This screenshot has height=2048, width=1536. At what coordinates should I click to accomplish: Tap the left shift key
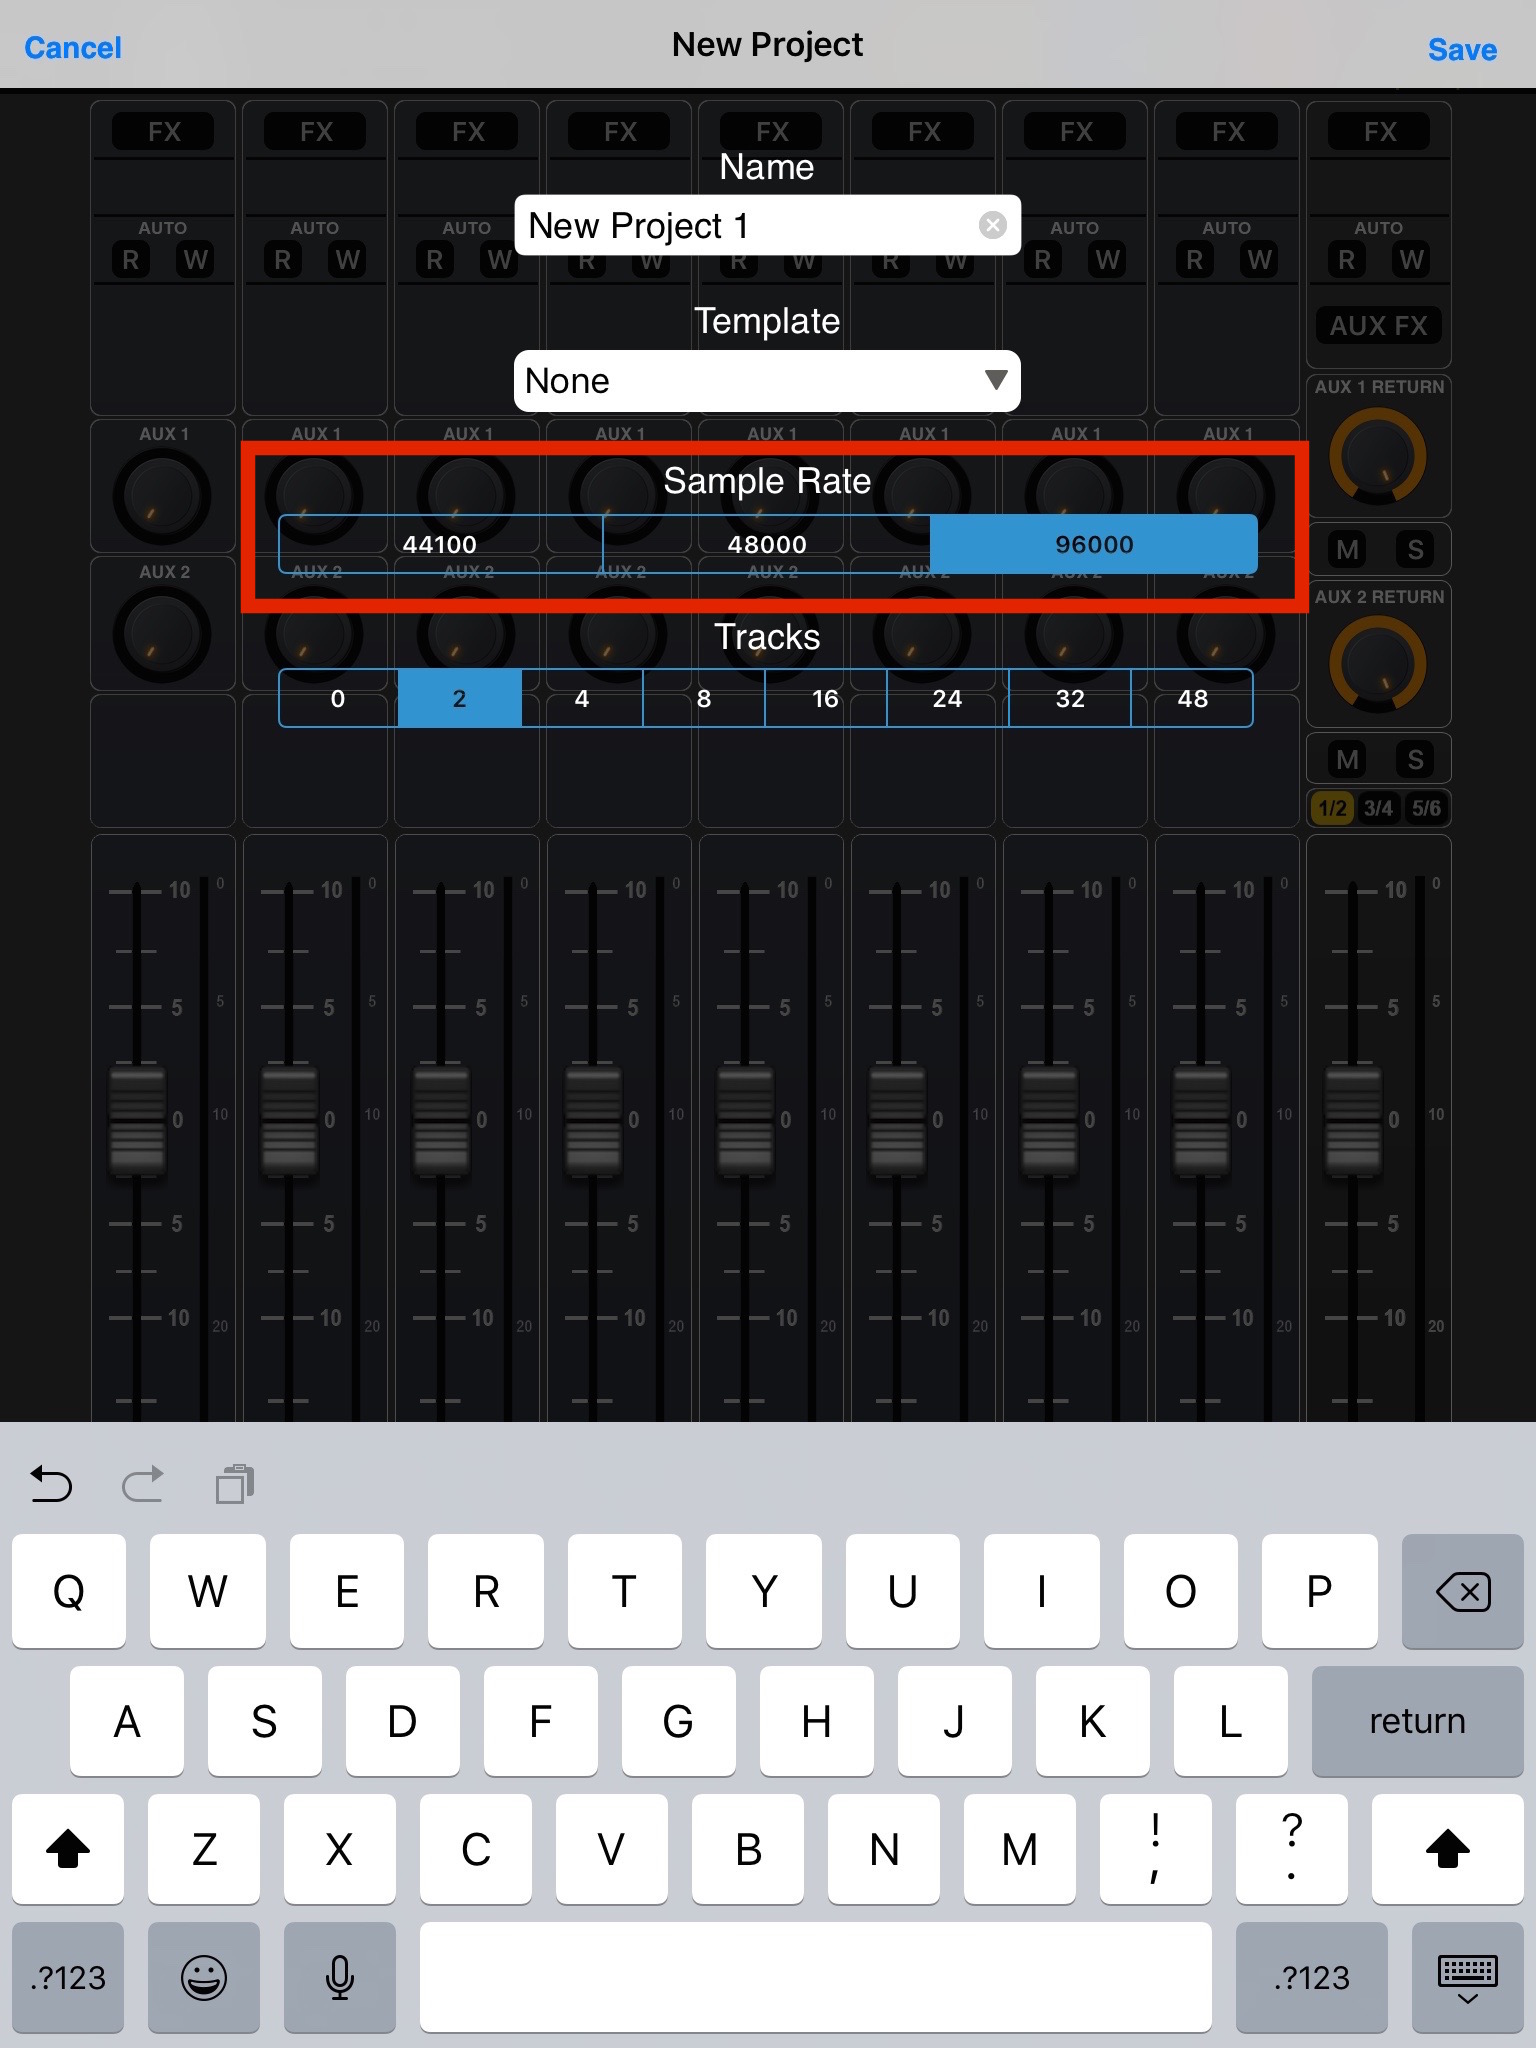pos(68,1849)
